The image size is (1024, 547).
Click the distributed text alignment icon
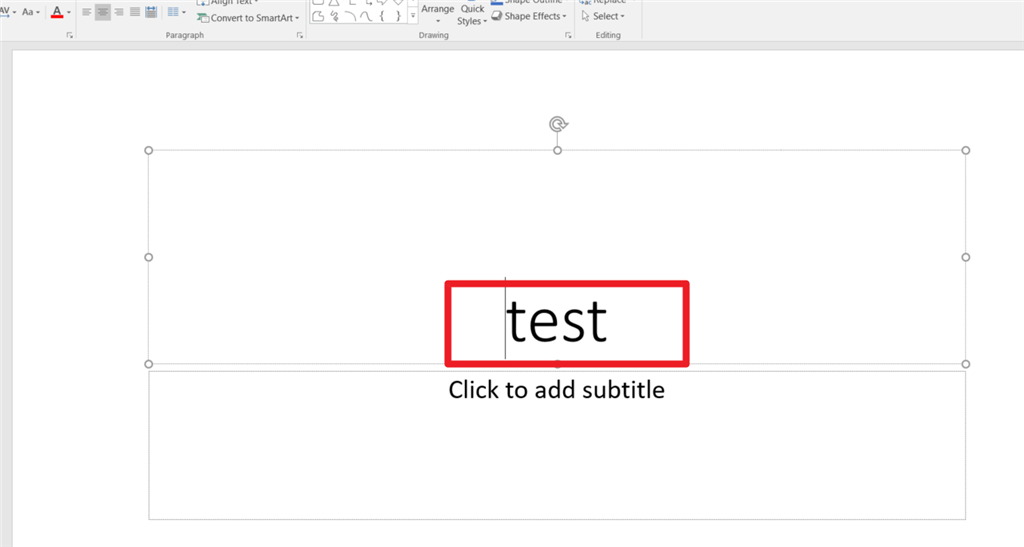[x=151, y=12]
